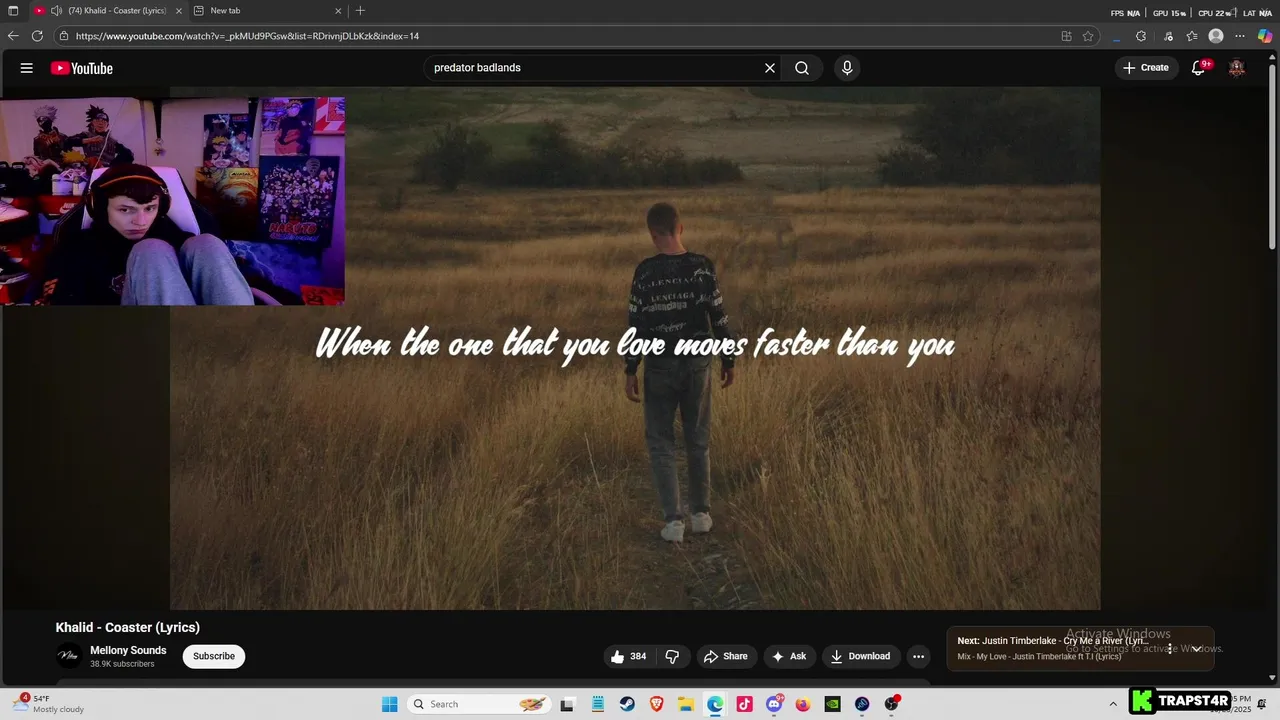Open the Windows Start menu
1280x720 pixels.
coord(390,704)
